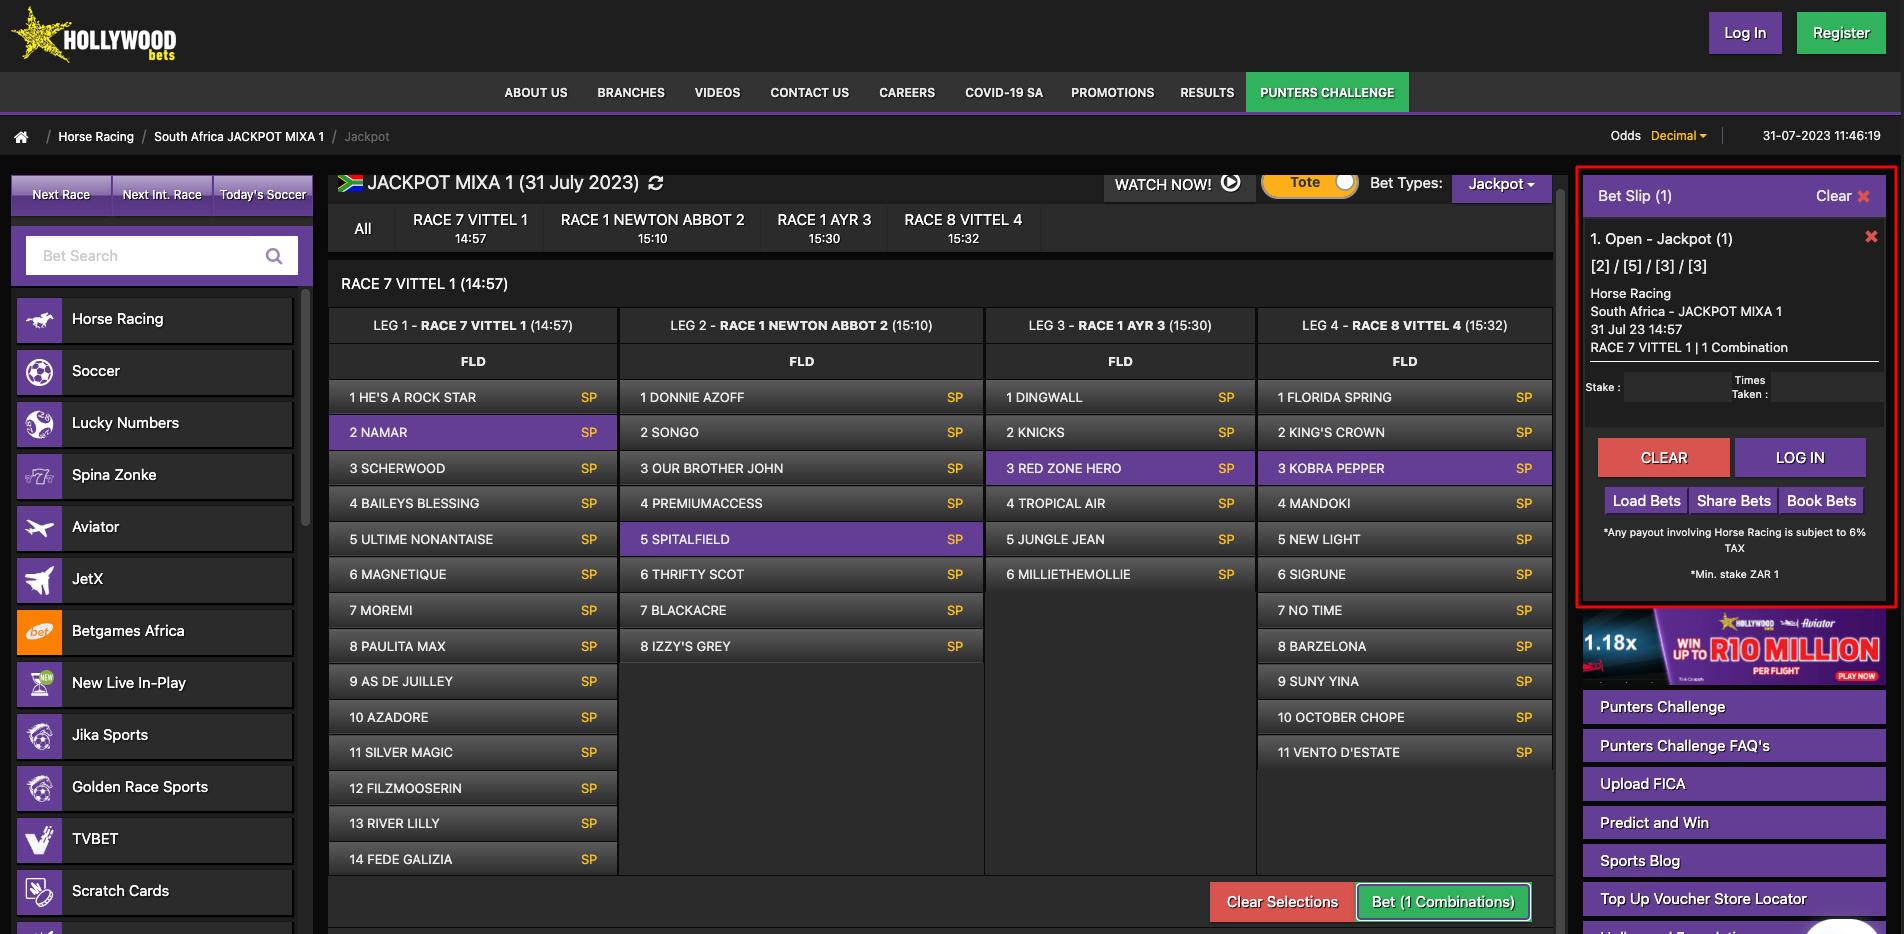Open the Jackpot bet types dropdown
1904x934 pixels.
coord(1500,184)
